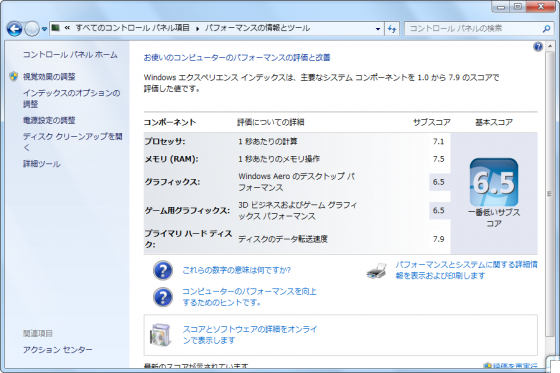The image size is (560, 373).
Task: Click the refresh button beside address bar
Action: (392, 29)
